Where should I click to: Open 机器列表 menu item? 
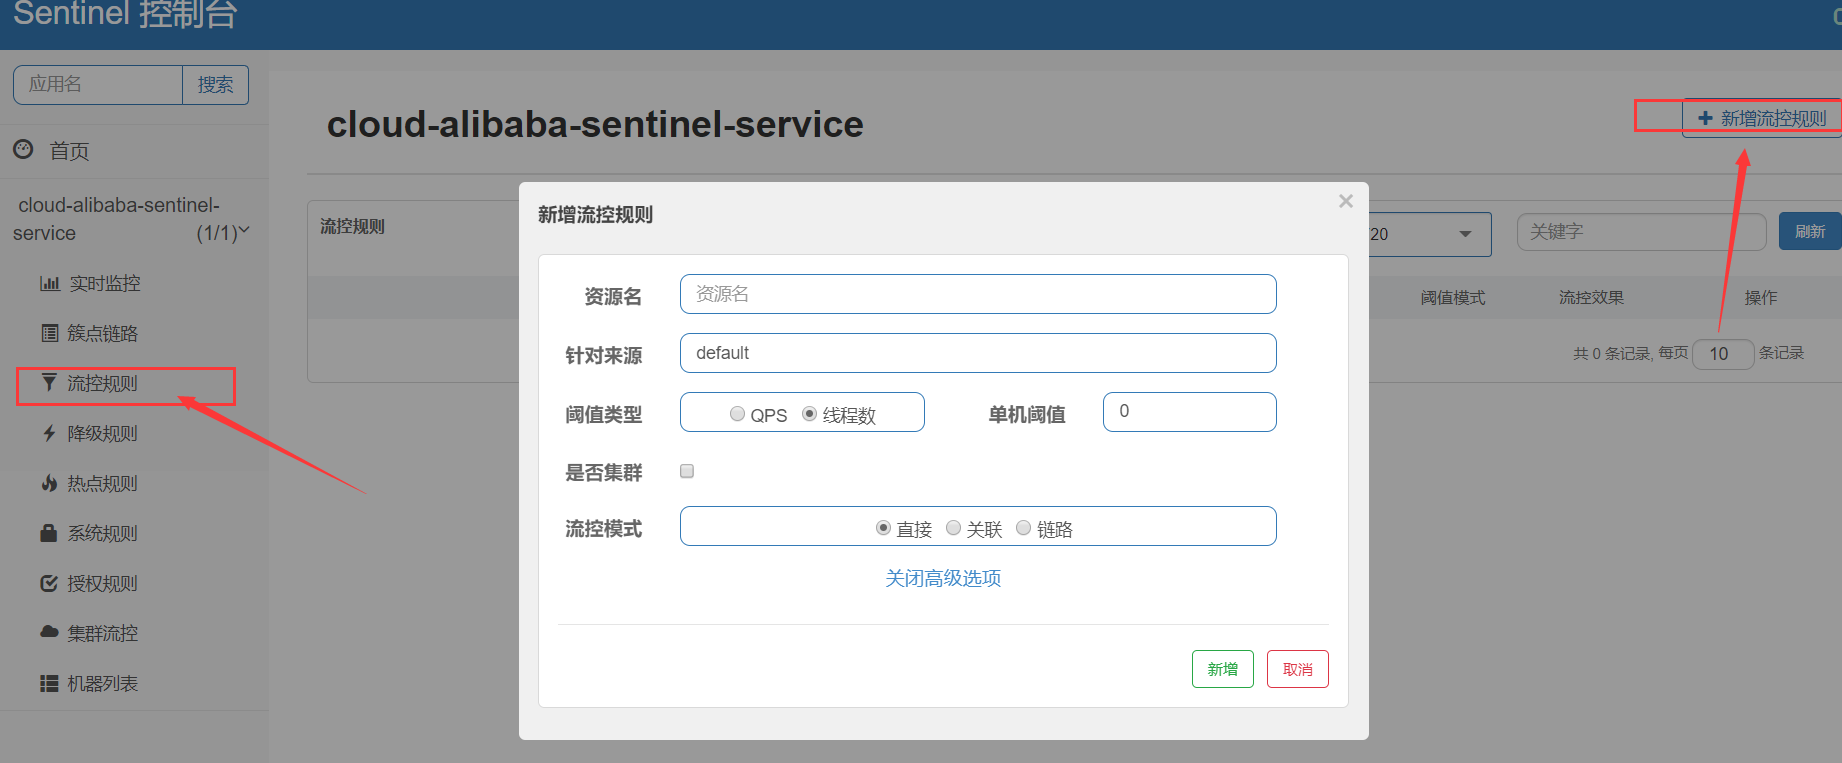[x=102, y=683]
